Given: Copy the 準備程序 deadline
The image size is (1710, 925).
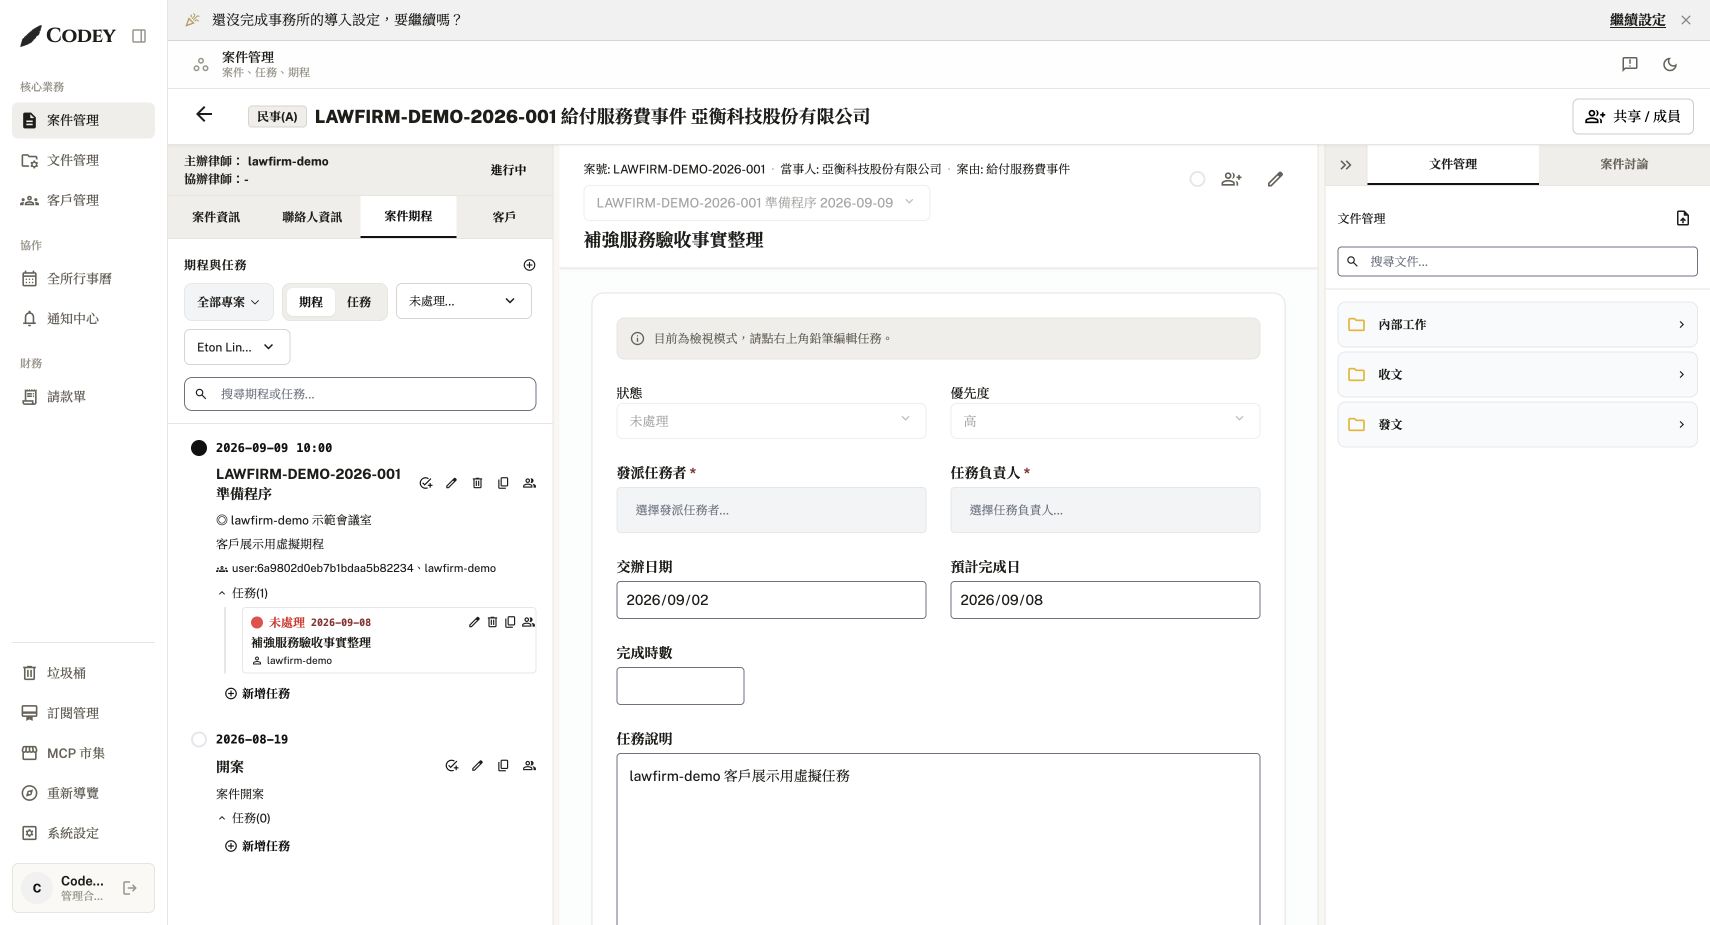Looking at the screenshot, I should (x=503, y=483).
